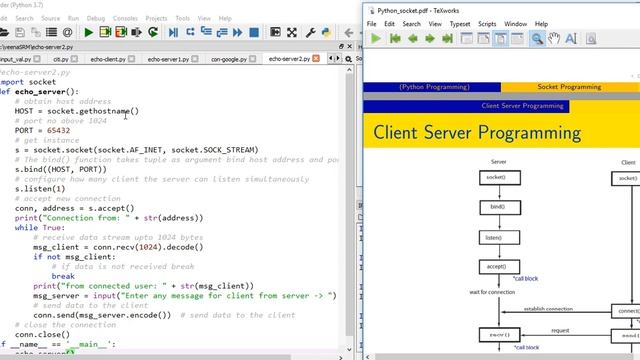Click the Client Server Programming blue bar

pyautogui.click(x=466, y=106)
